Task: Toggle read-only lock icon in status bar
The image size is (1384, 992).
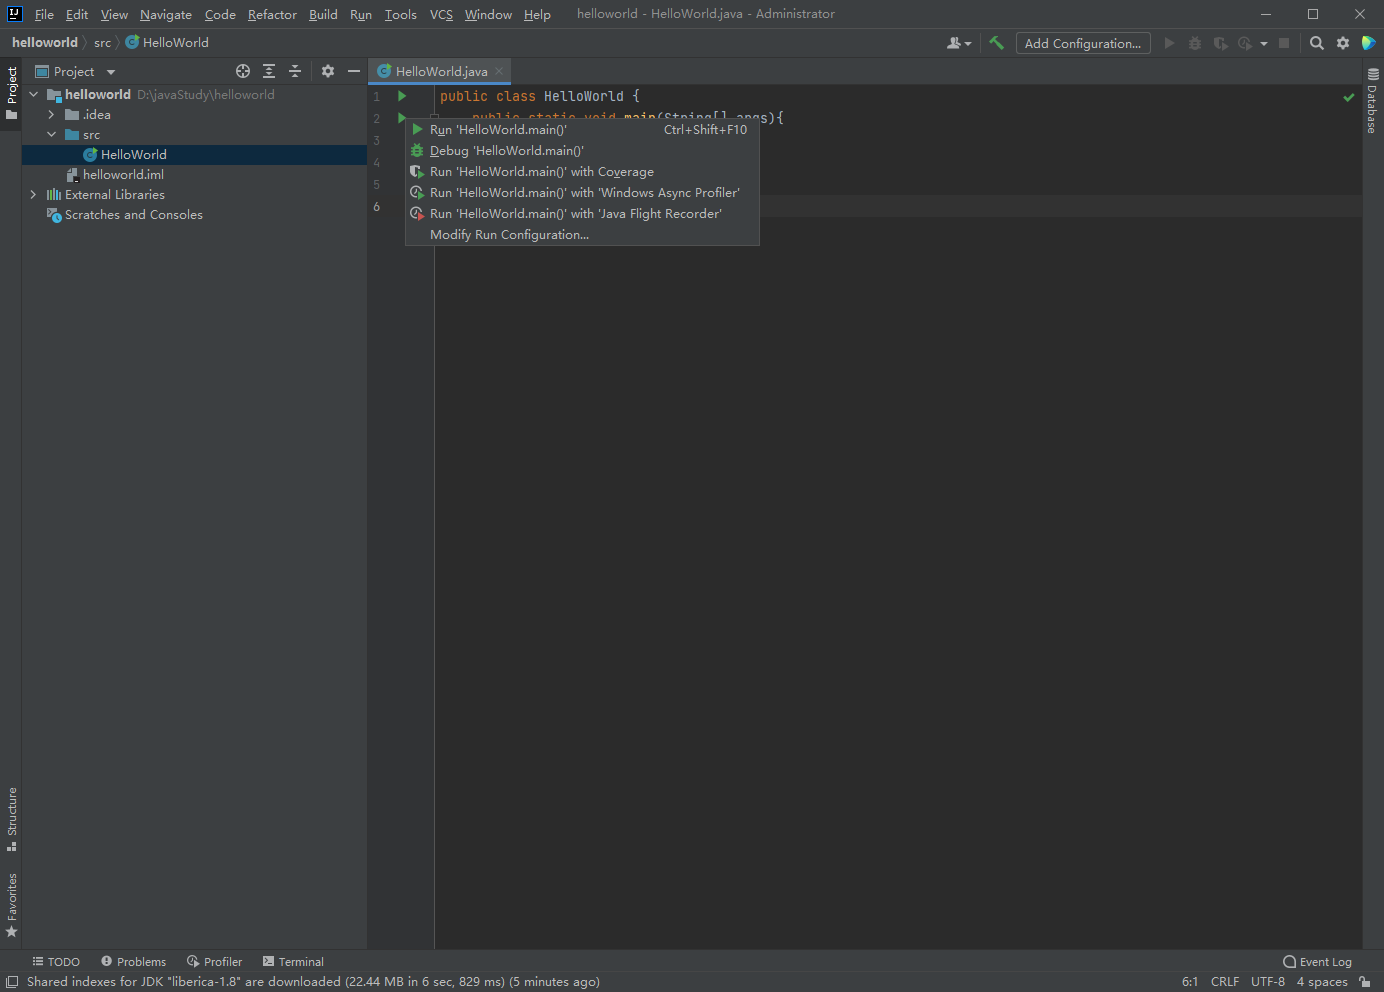Action: click(1365, 982)
